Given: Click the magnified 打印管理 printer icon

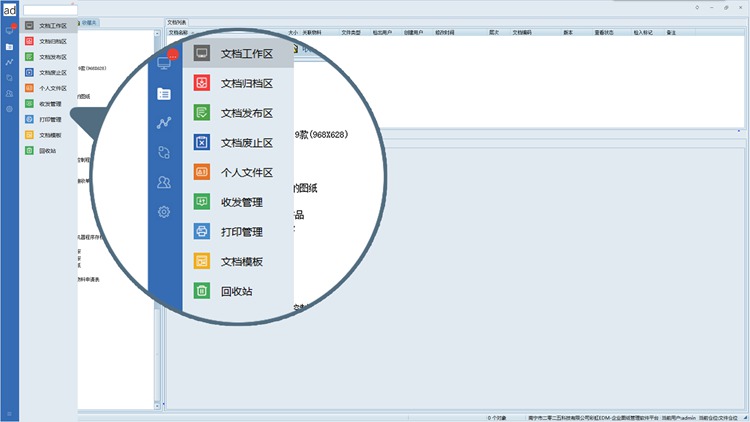Looking at the screenshot, I should click(x=201, y=232).
